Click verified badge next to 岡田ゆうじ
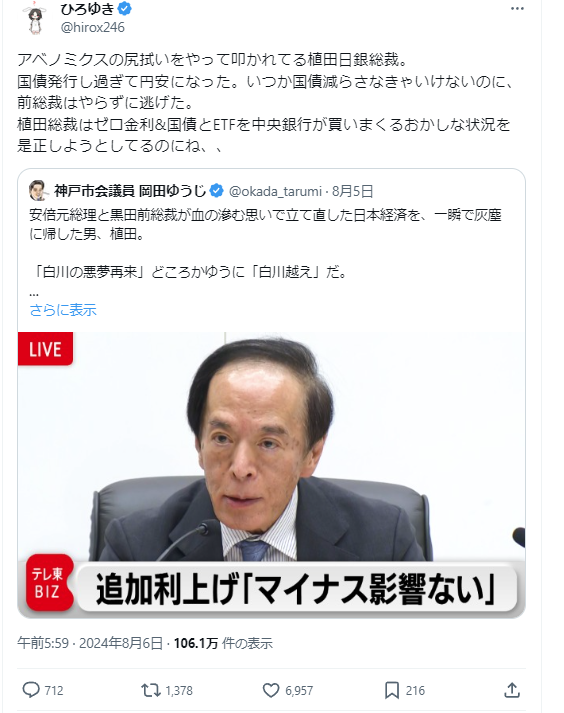The image size is (564, 713). (x=217, y=191)
